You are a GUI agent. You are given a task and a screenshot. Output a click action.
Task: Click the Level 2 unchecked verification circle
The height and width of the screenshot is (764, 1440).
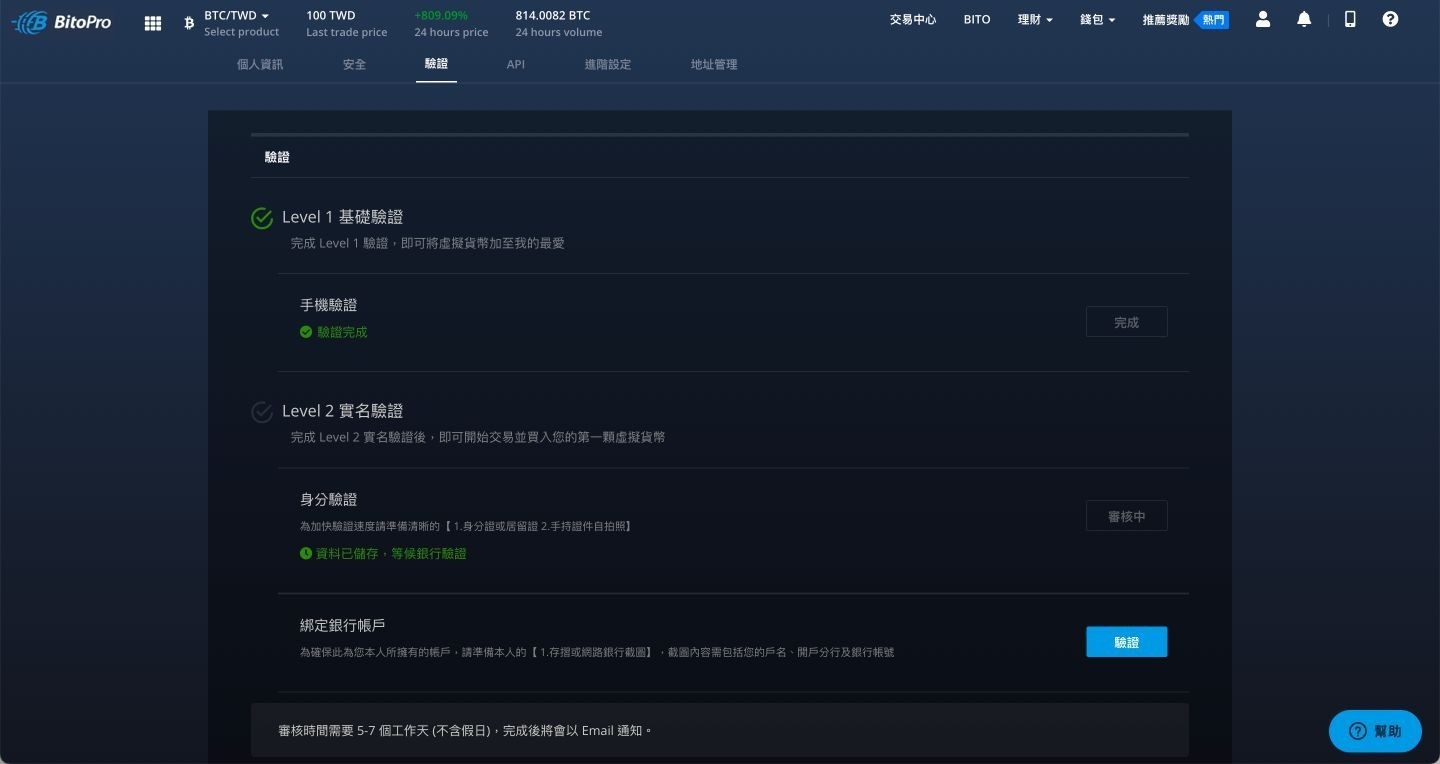tap(262, 412)
